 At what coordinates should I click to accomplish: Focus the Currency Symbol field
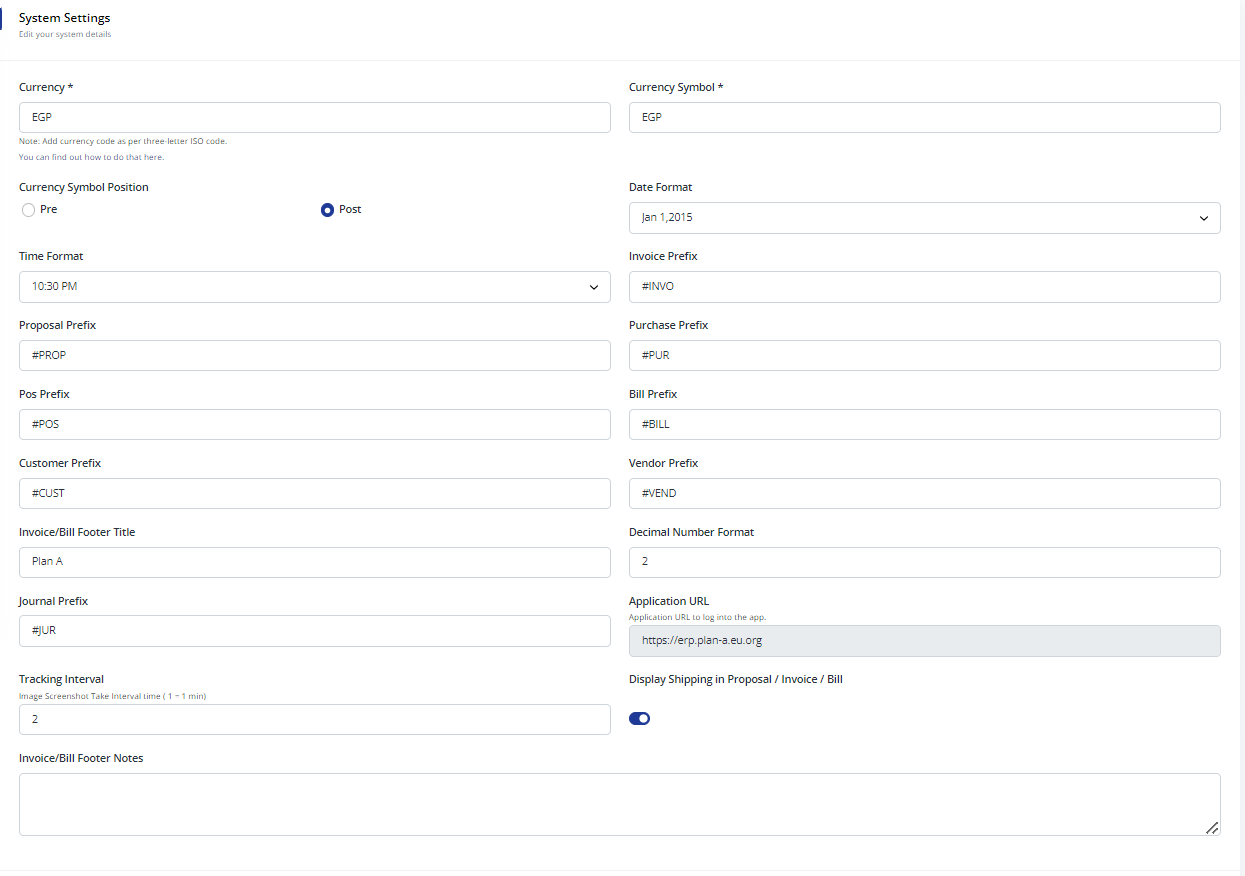(x=924, y=117)
